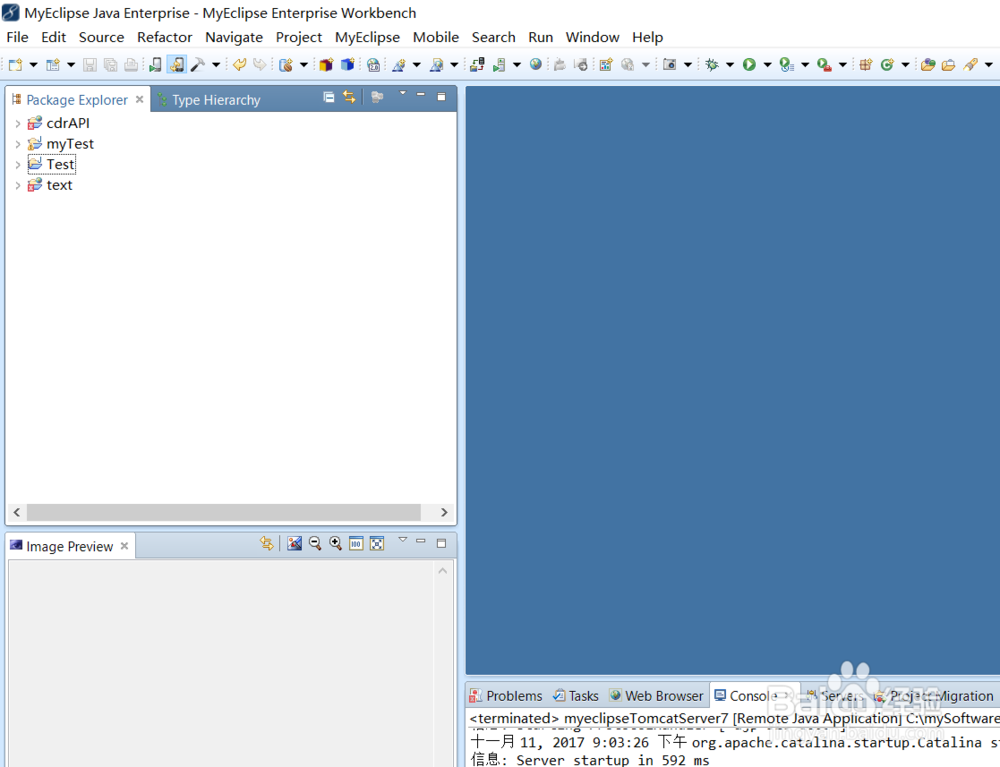Switch to the Type Hierarchy tab
Screen dimensions: 1000x767
209,100
